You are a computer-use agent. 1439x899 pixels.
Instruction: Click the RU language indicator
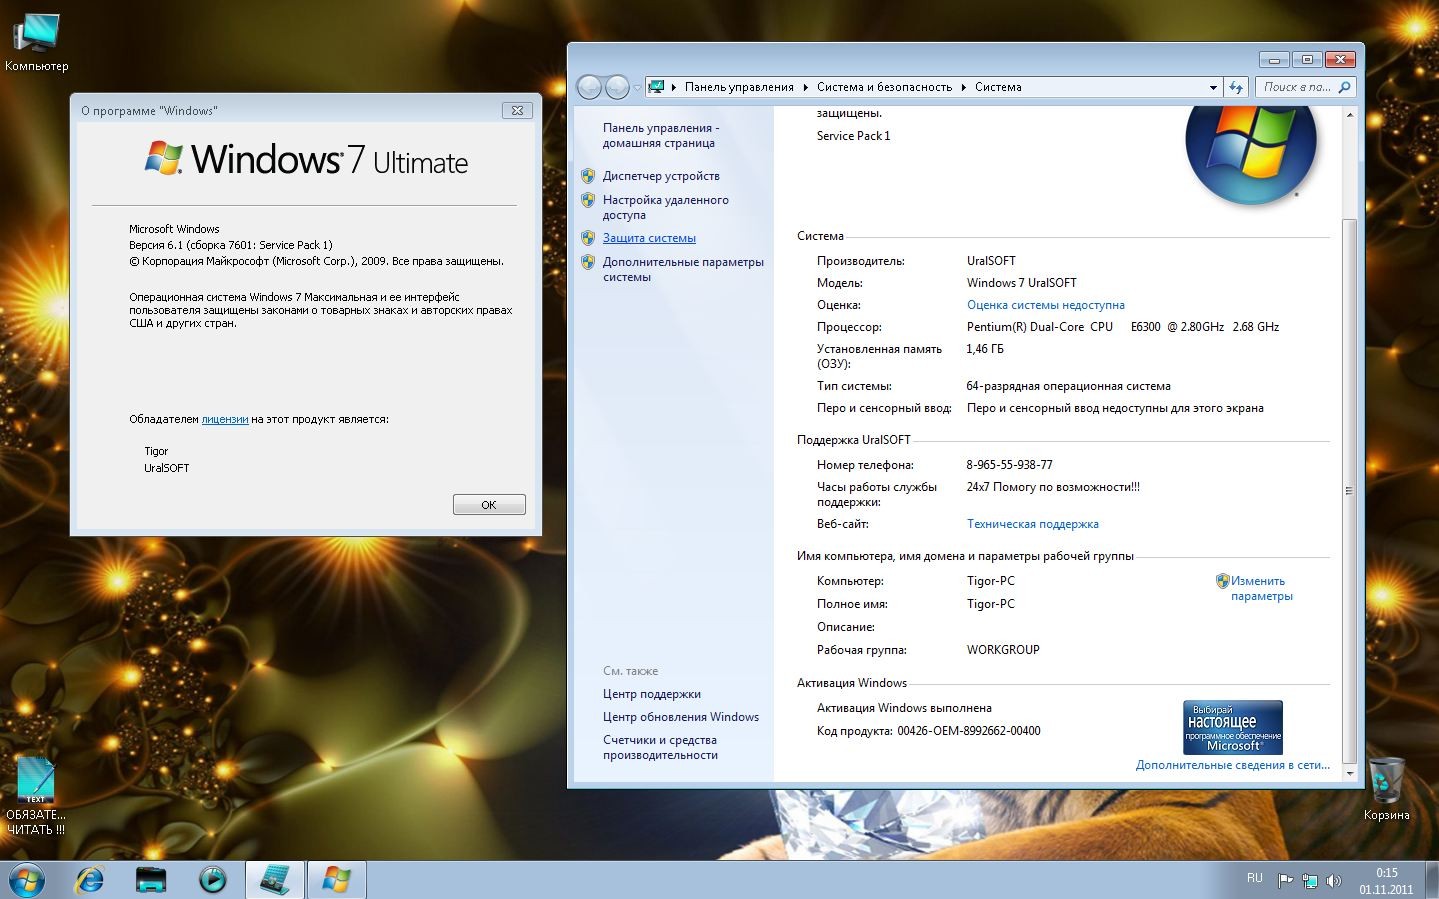(x=1254, y=878)
